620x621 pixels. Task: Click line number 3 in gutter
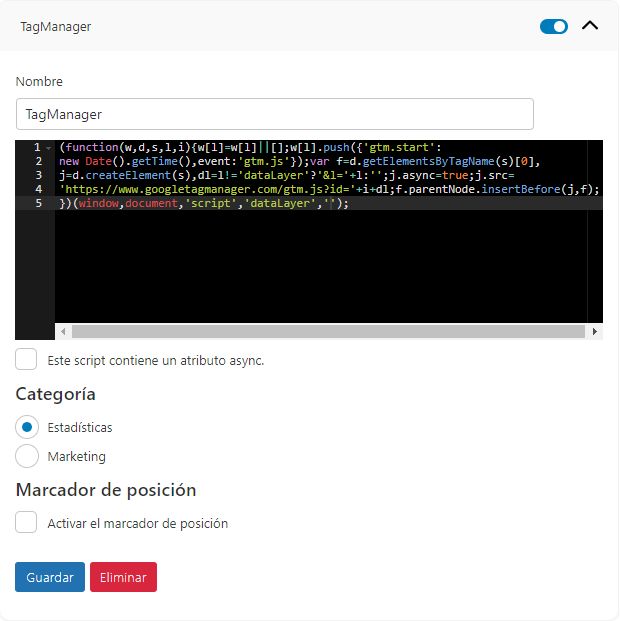point(38,175)
